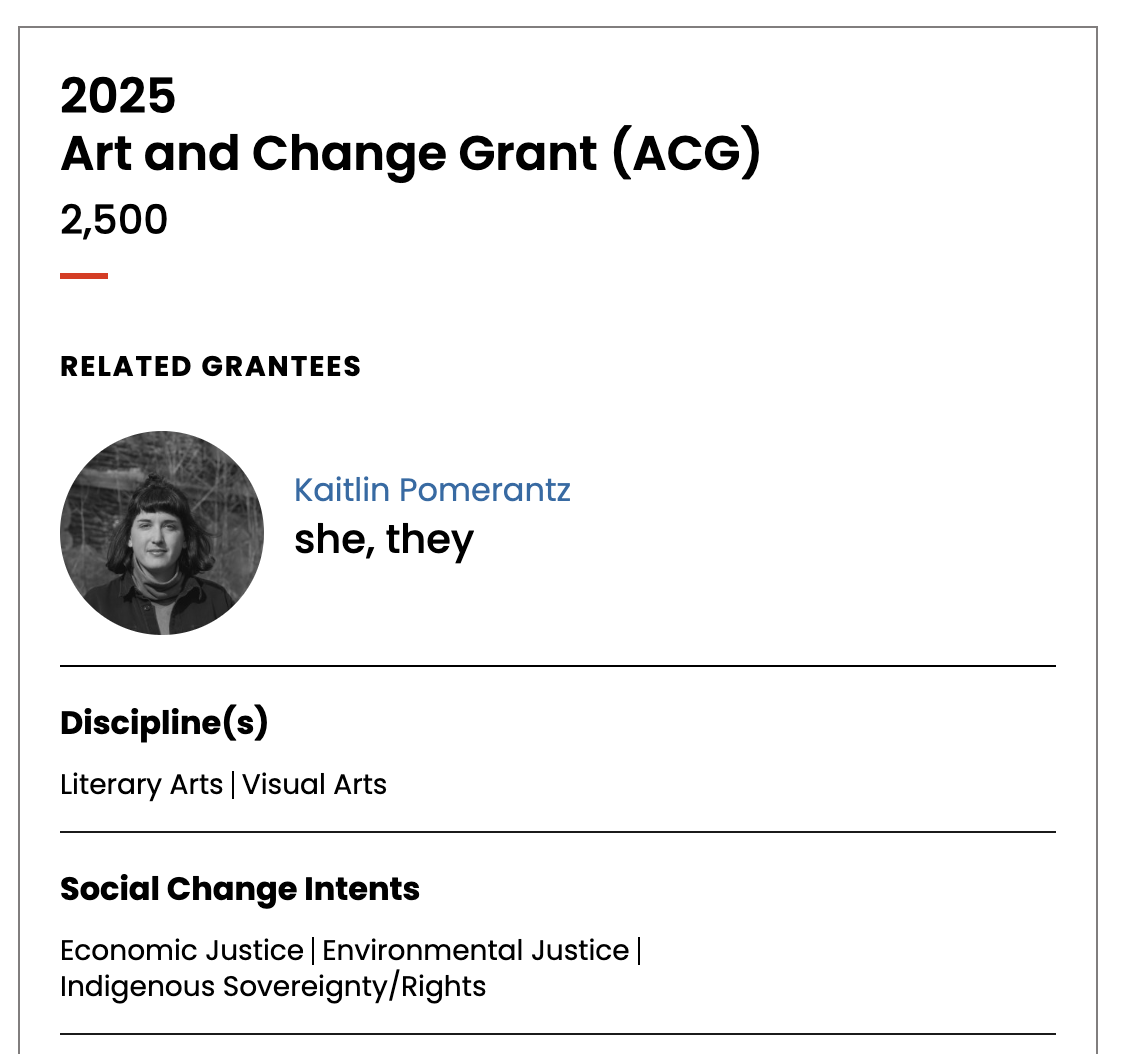This screenshot has width=1126, height=1054.
Task: Click the divider line below Indigenous Sovereignty/Rights
Action: [558, 1034]
